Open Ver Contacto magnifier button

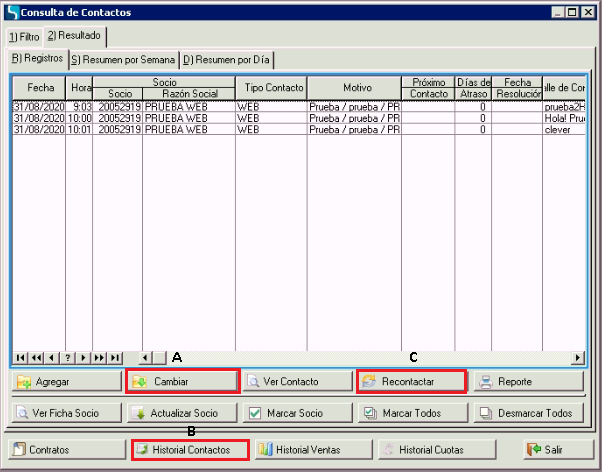pyautogui.click(x=297, y=382)
